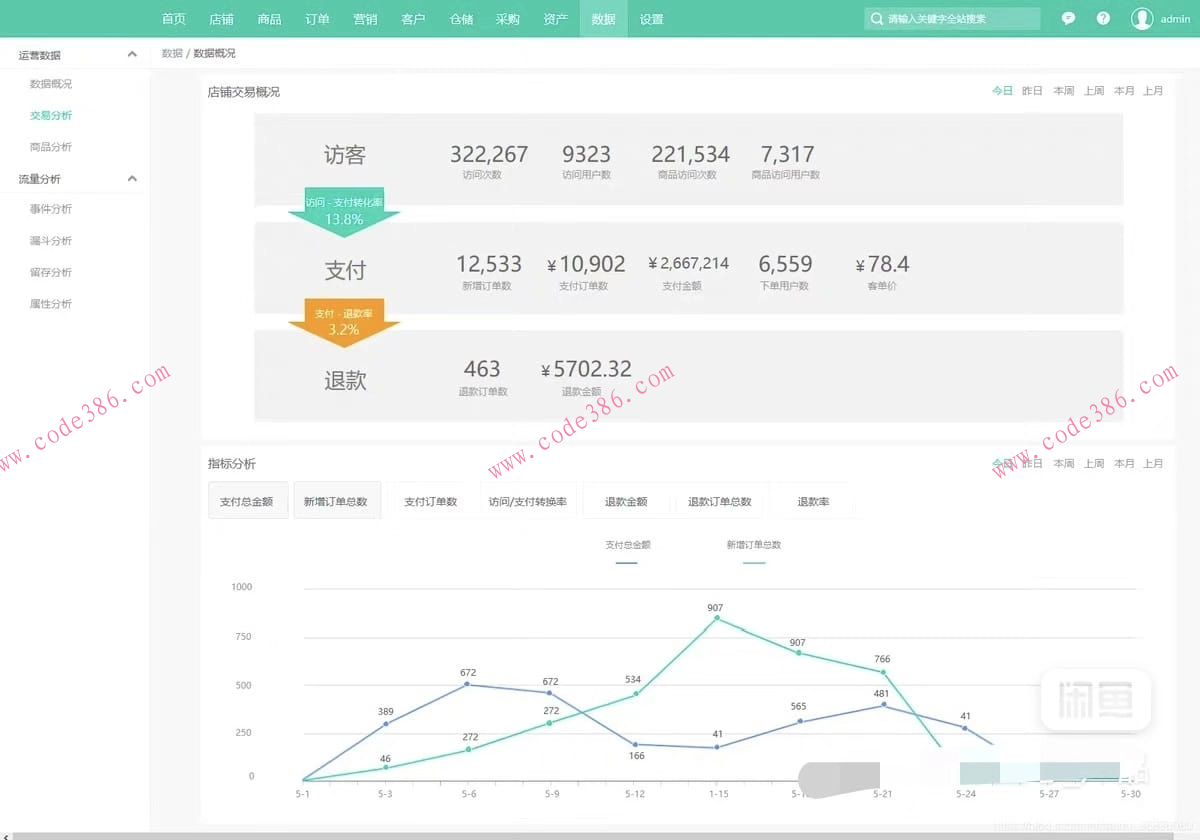Collapse the 运营数据 sidebar section

pyautogui.click(x=132, y=55)
